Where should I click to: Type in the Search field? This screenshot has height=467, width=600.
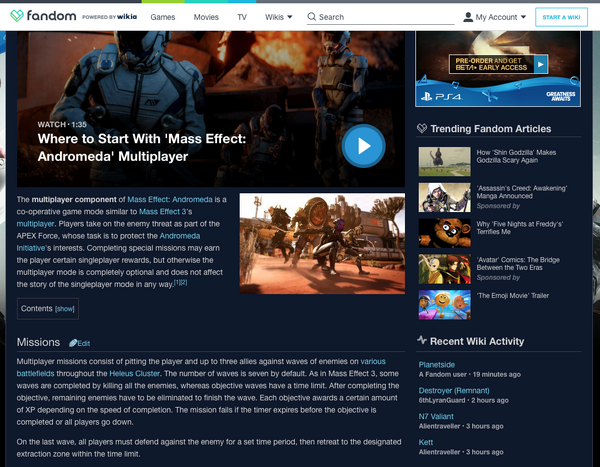pyautogui.click(x=380, y=17)
